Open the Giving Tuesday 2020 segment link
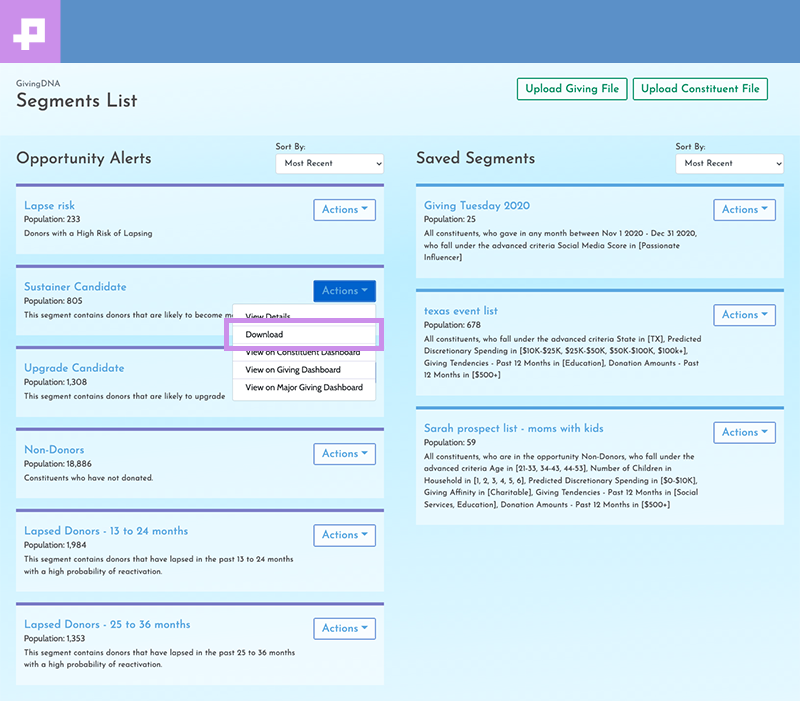This screenshot has height=701, width=800. [477, 206]
